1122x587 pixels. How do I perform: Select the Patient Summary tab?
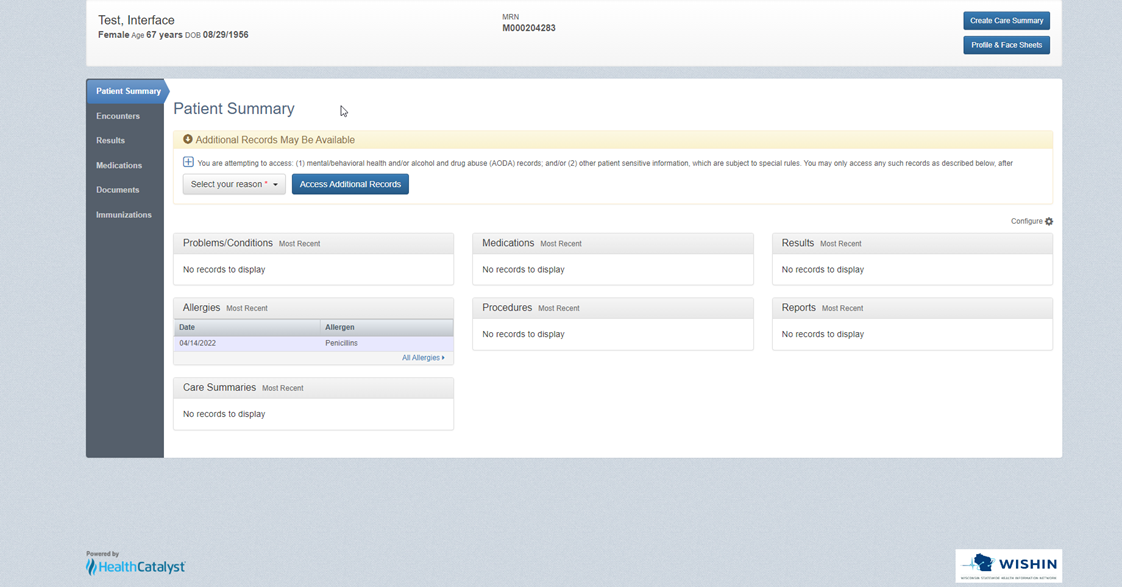[x=127, y=91]
